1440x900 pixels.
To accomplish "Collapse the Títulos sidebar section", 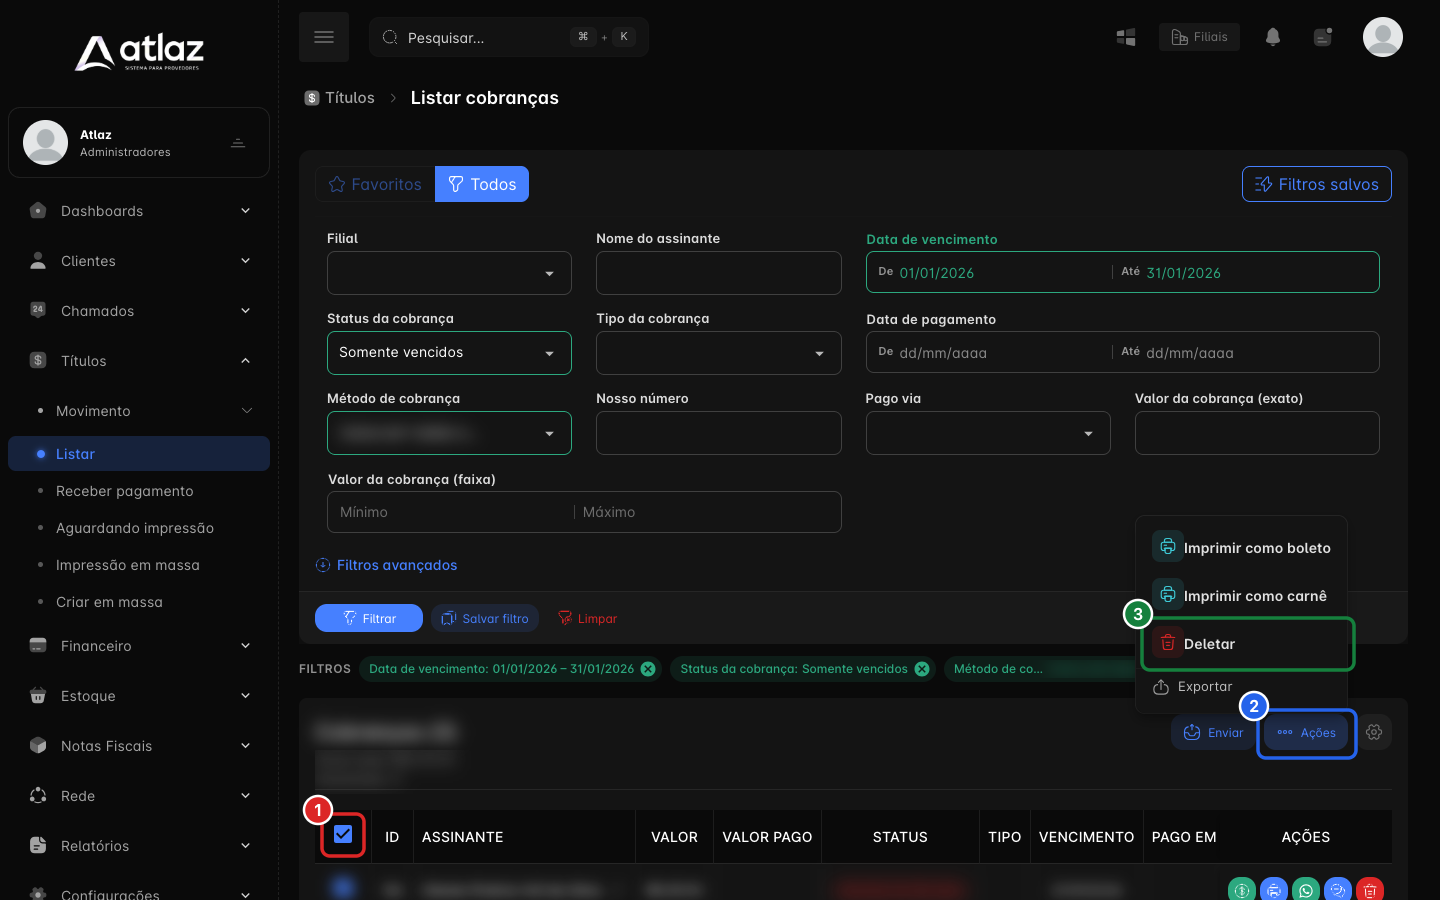I will point(139,361).
